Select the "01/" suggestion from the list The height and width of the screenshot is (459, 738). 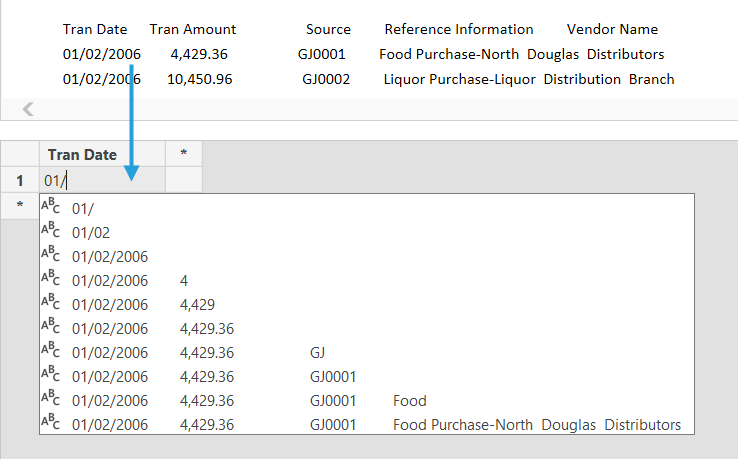83,208
